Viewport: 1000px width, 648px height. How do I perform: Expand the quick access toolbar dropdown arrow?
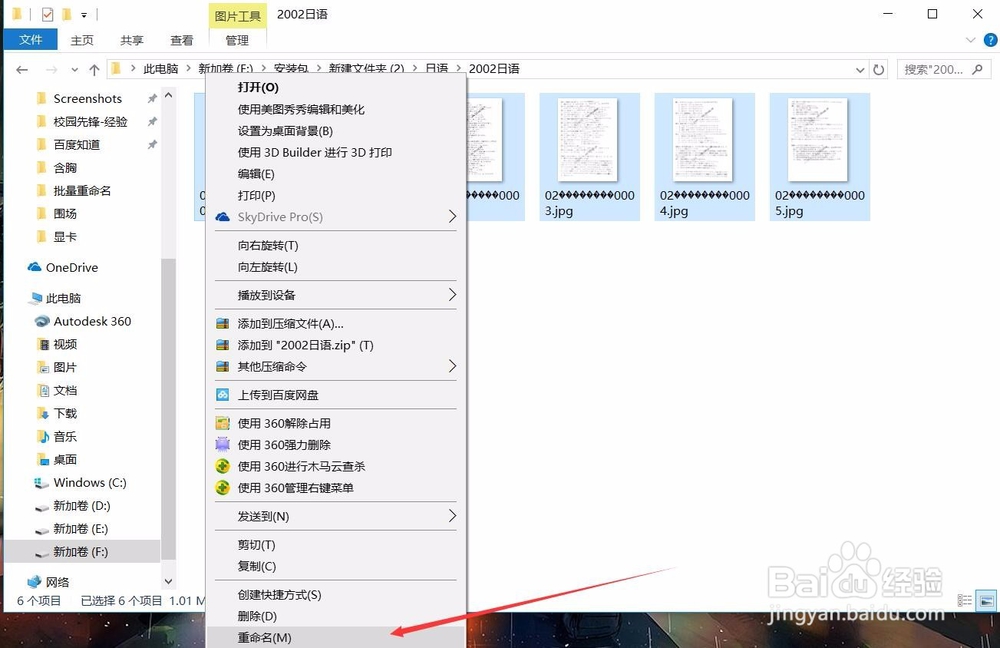[x=82, y=14]
